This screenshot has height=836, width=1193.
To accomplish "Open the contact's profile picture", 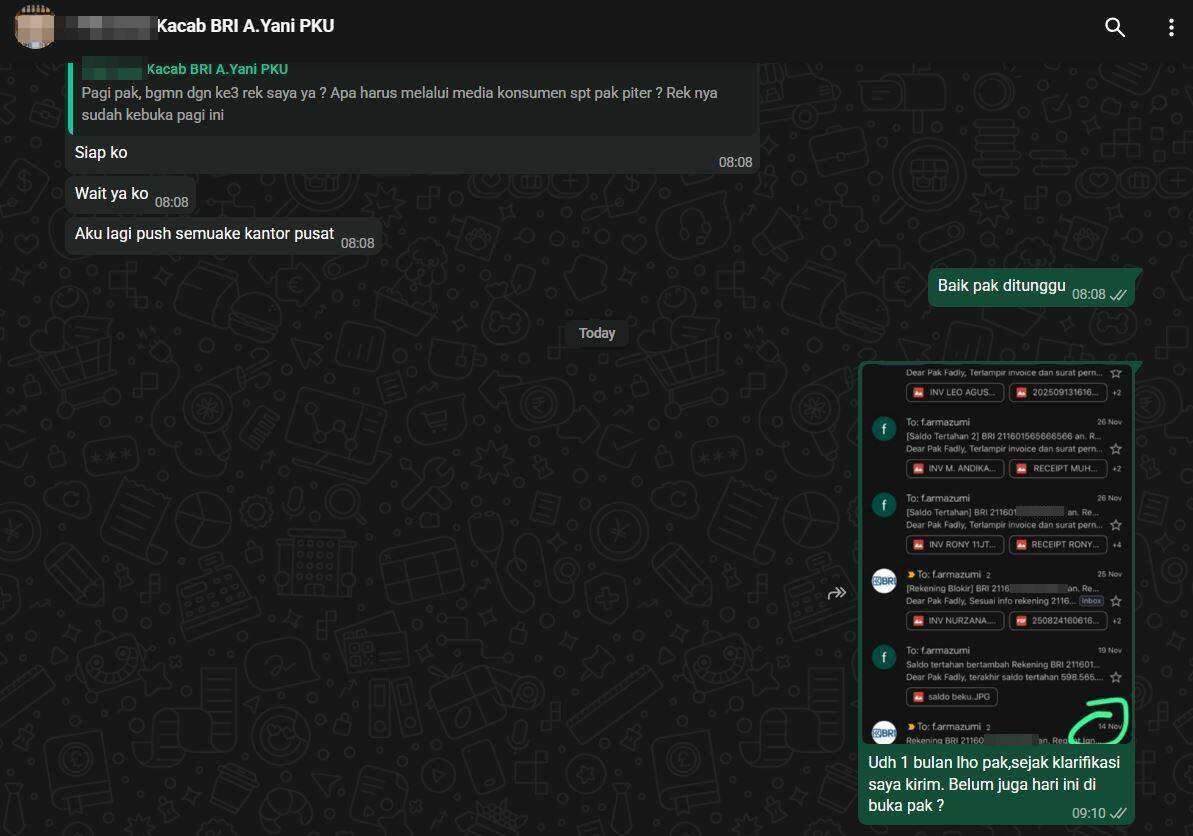I will pyautogui.click(x=35, y=26).
